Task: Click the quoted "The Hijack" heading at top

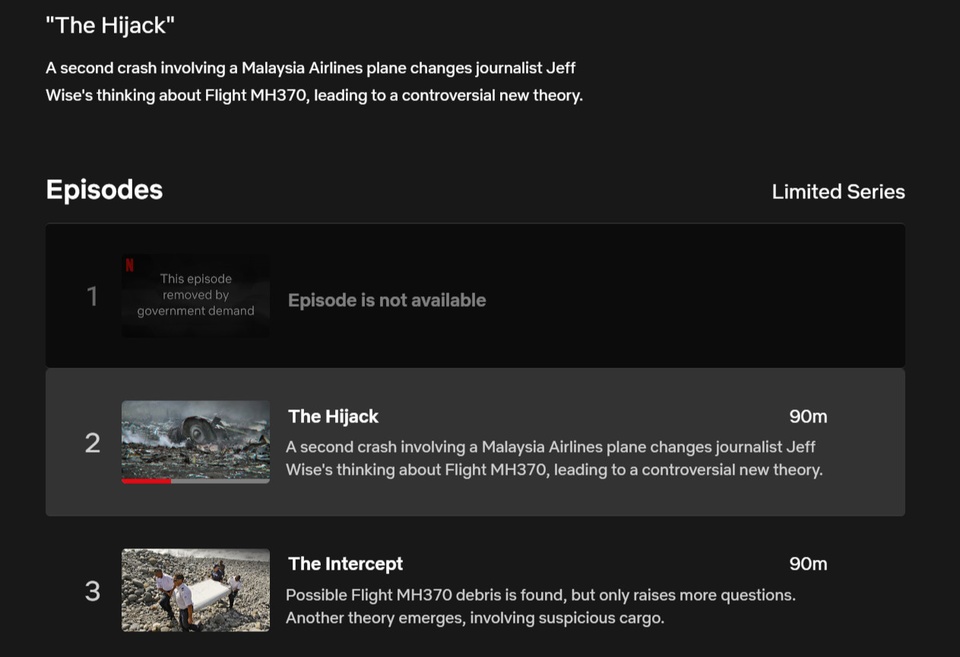Action: coord(110,26)
